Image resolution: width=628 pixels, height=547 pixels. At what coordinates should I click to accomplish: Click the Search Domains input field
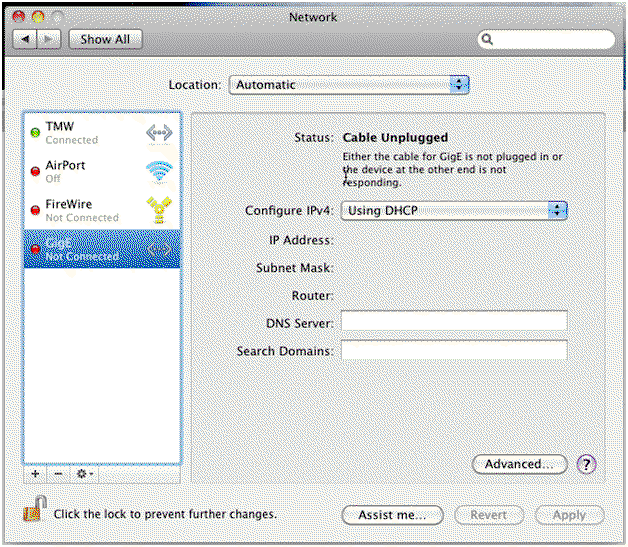[454, 350]
